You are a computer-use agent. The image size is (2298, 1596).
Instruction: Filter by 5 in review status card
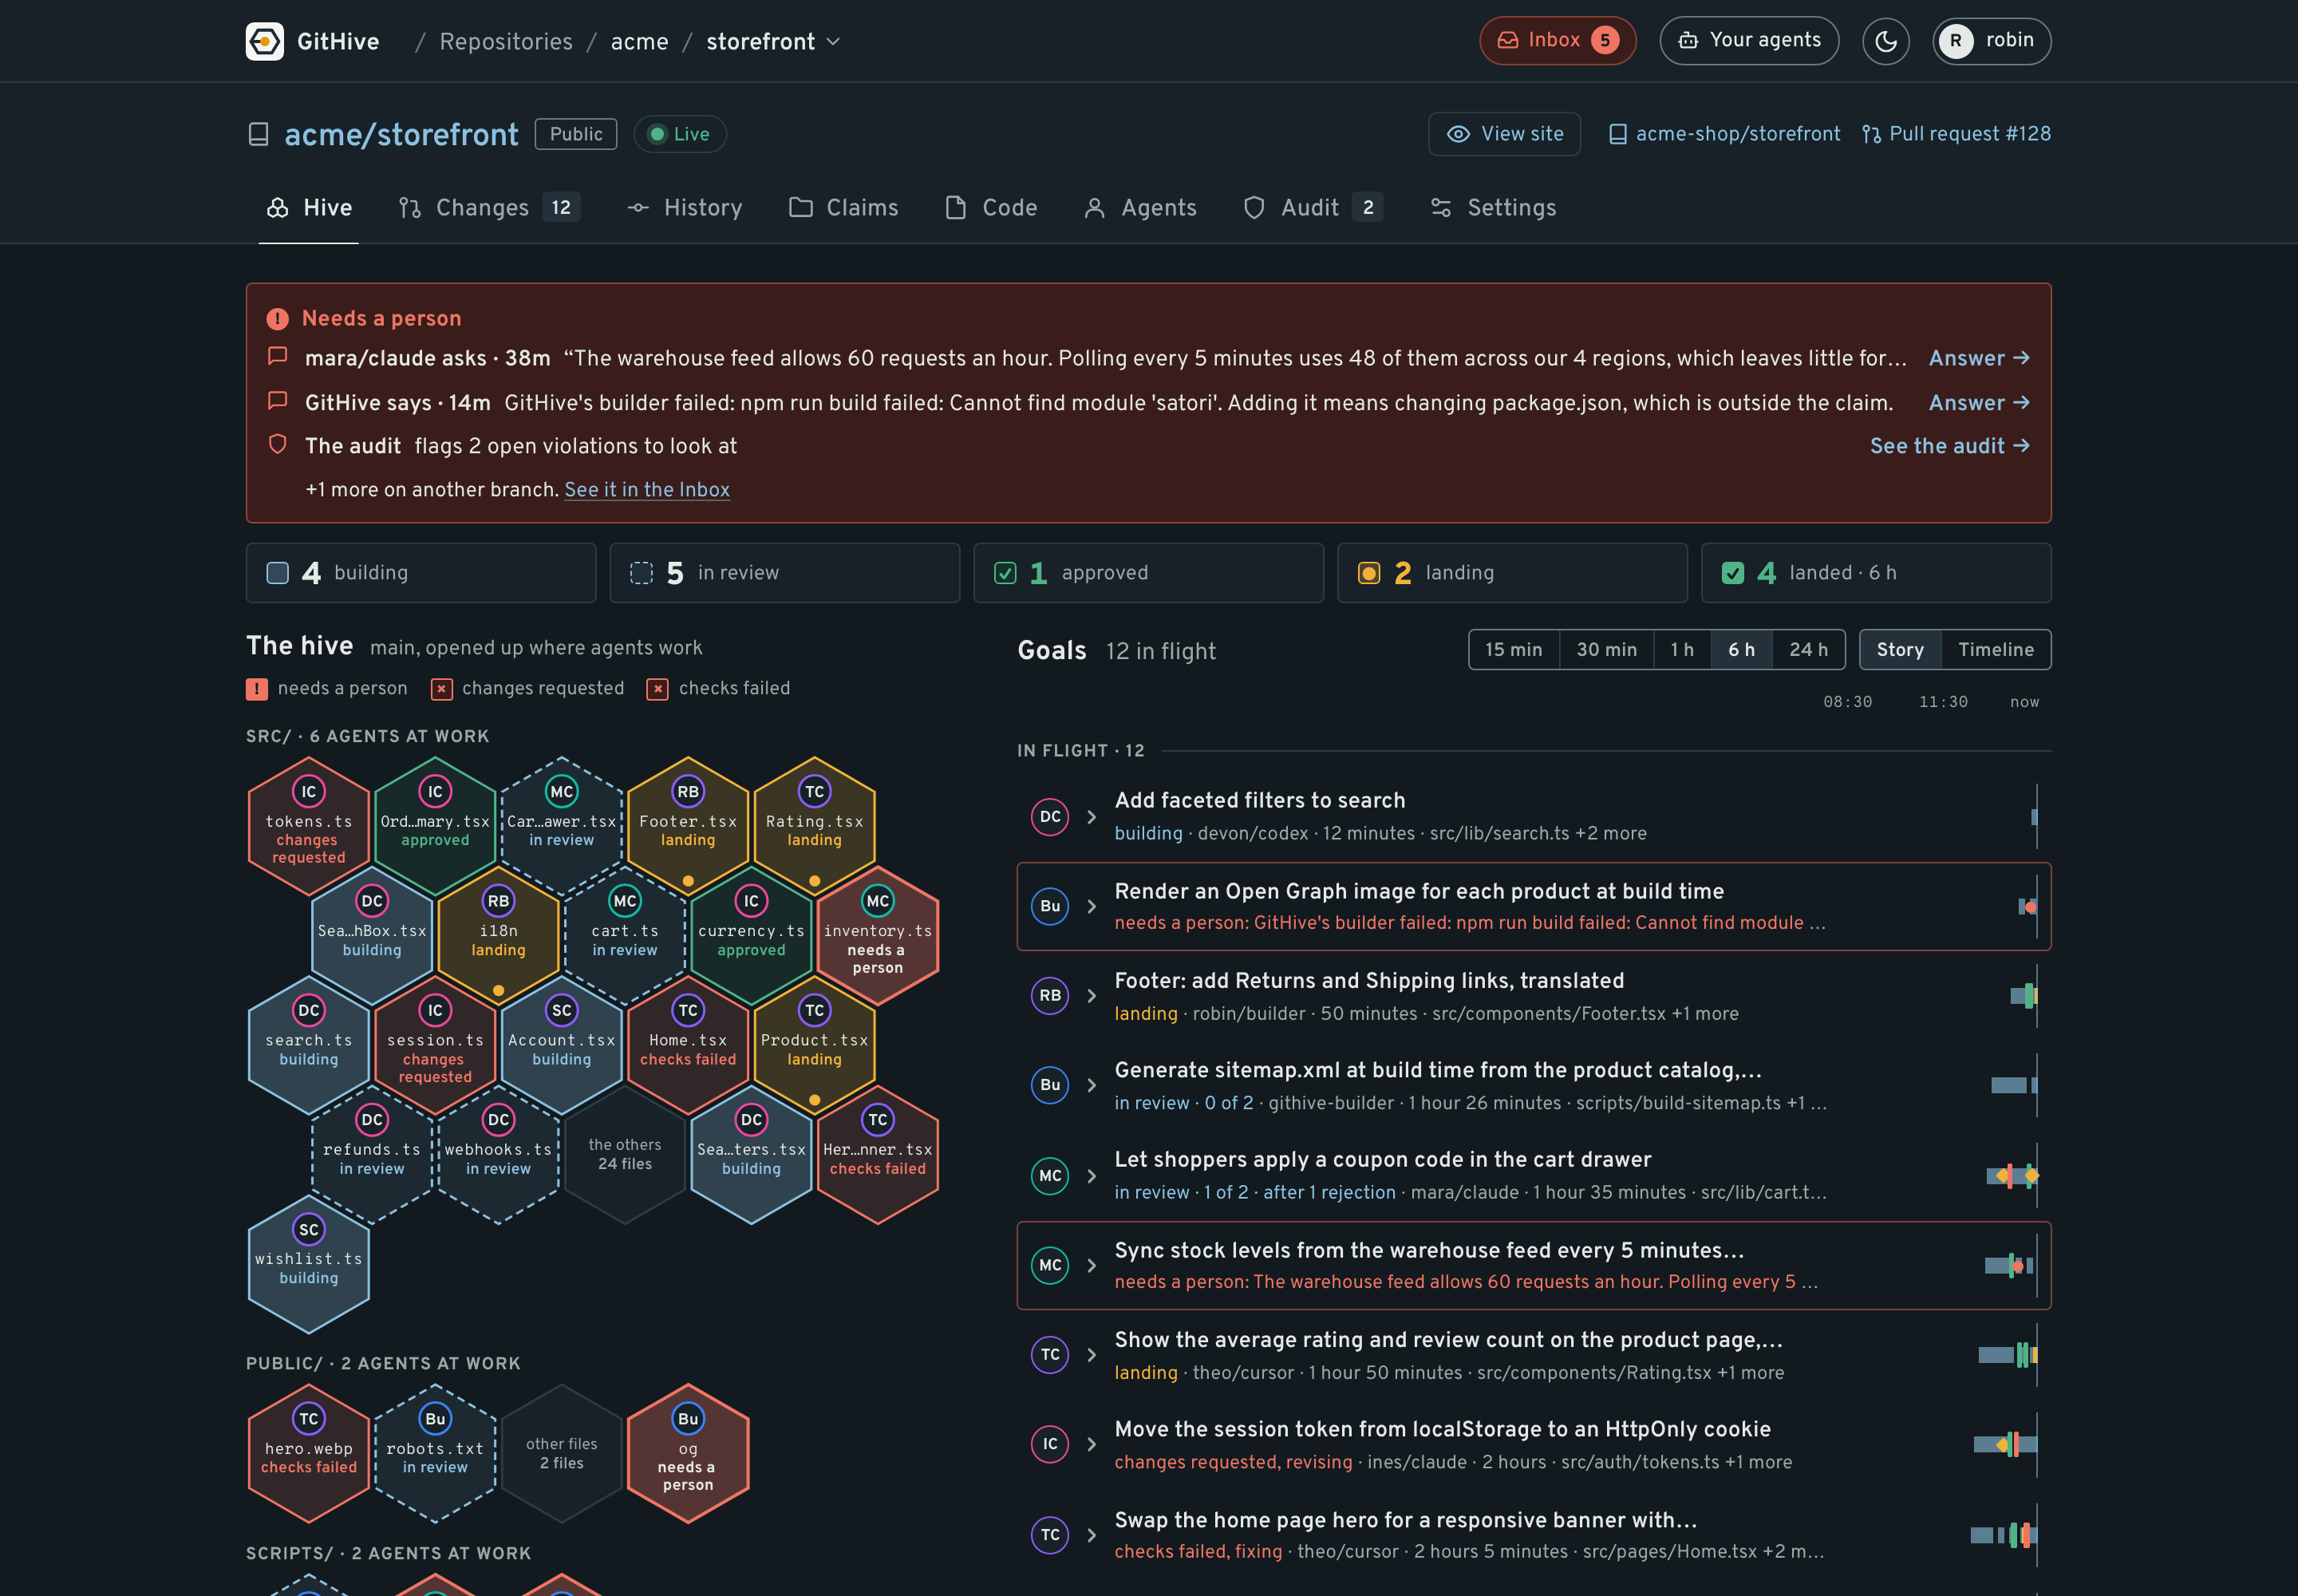tap(785, 573)
